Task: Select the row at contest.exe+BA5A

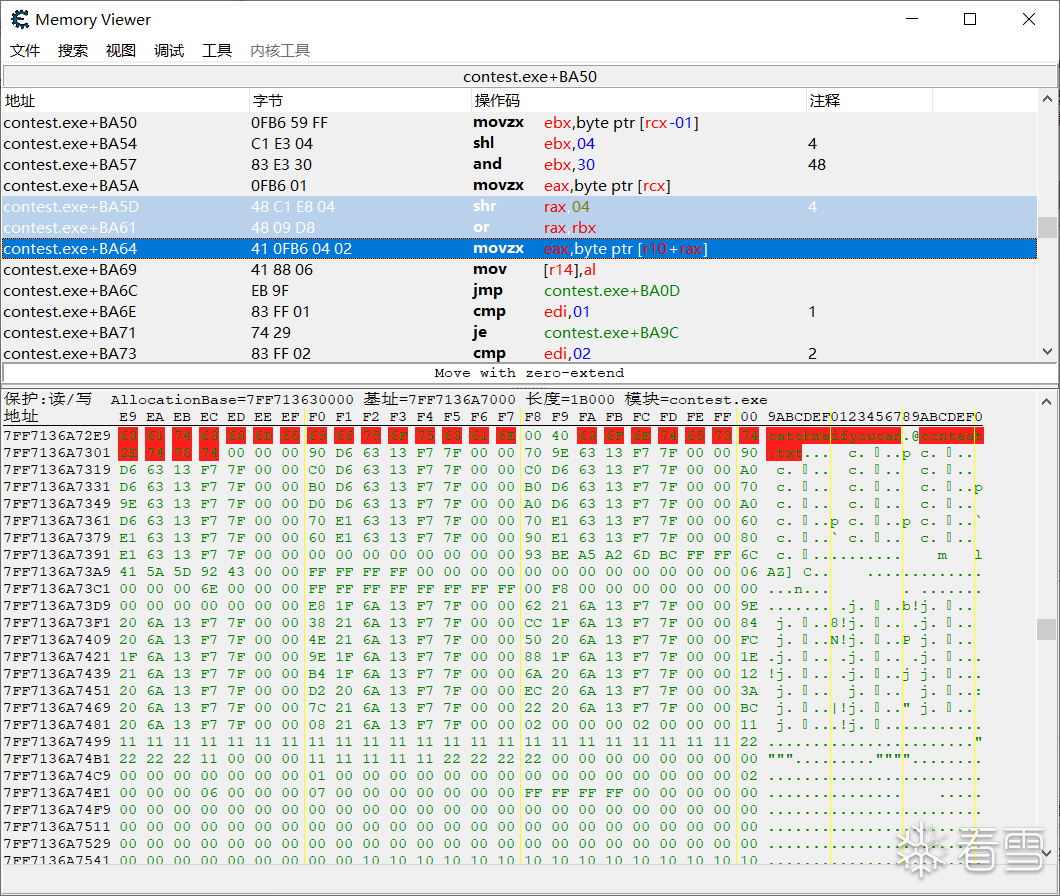Action: coord(519,185)
